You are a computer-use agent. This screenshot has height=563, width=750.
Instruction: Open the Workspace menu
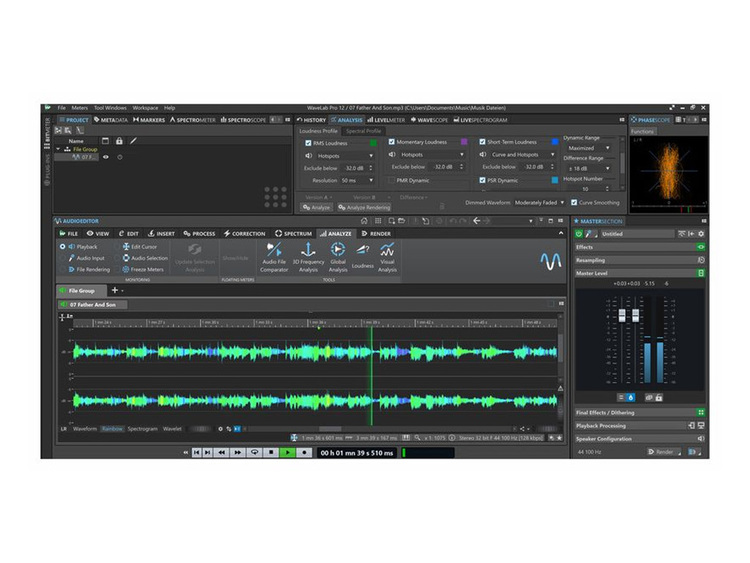(145, 107)
